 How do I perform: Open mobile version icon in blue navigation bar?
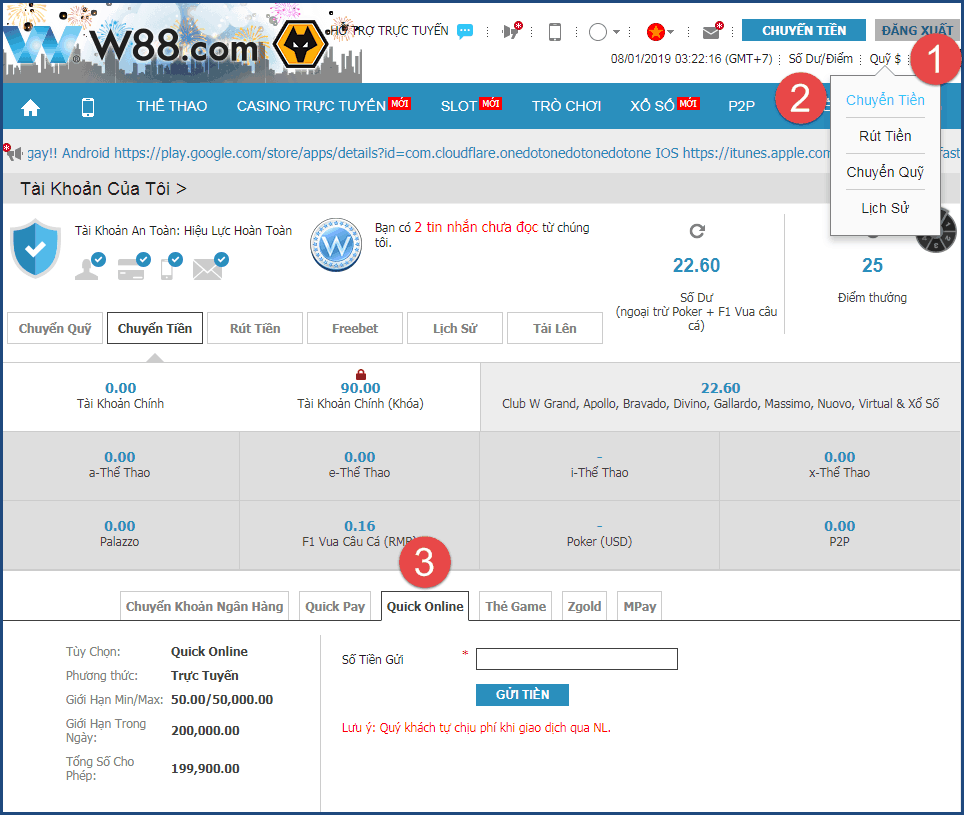click(88, 108)
